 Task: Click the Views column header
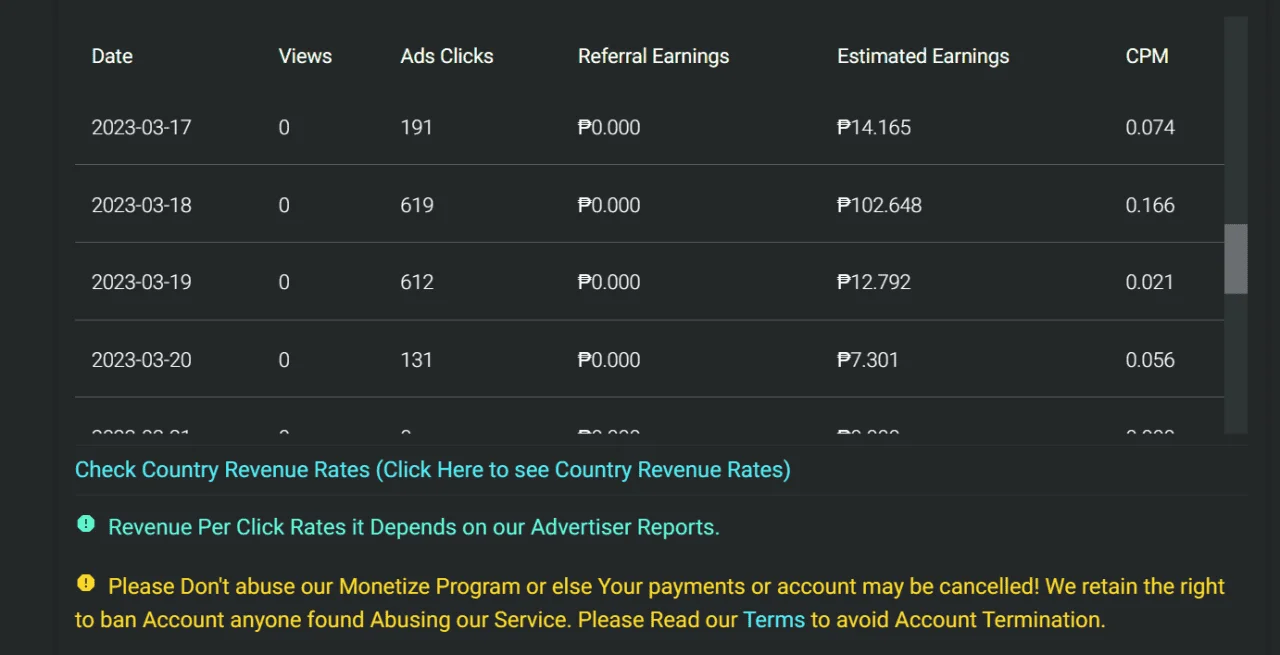click(x=305, y=56)
